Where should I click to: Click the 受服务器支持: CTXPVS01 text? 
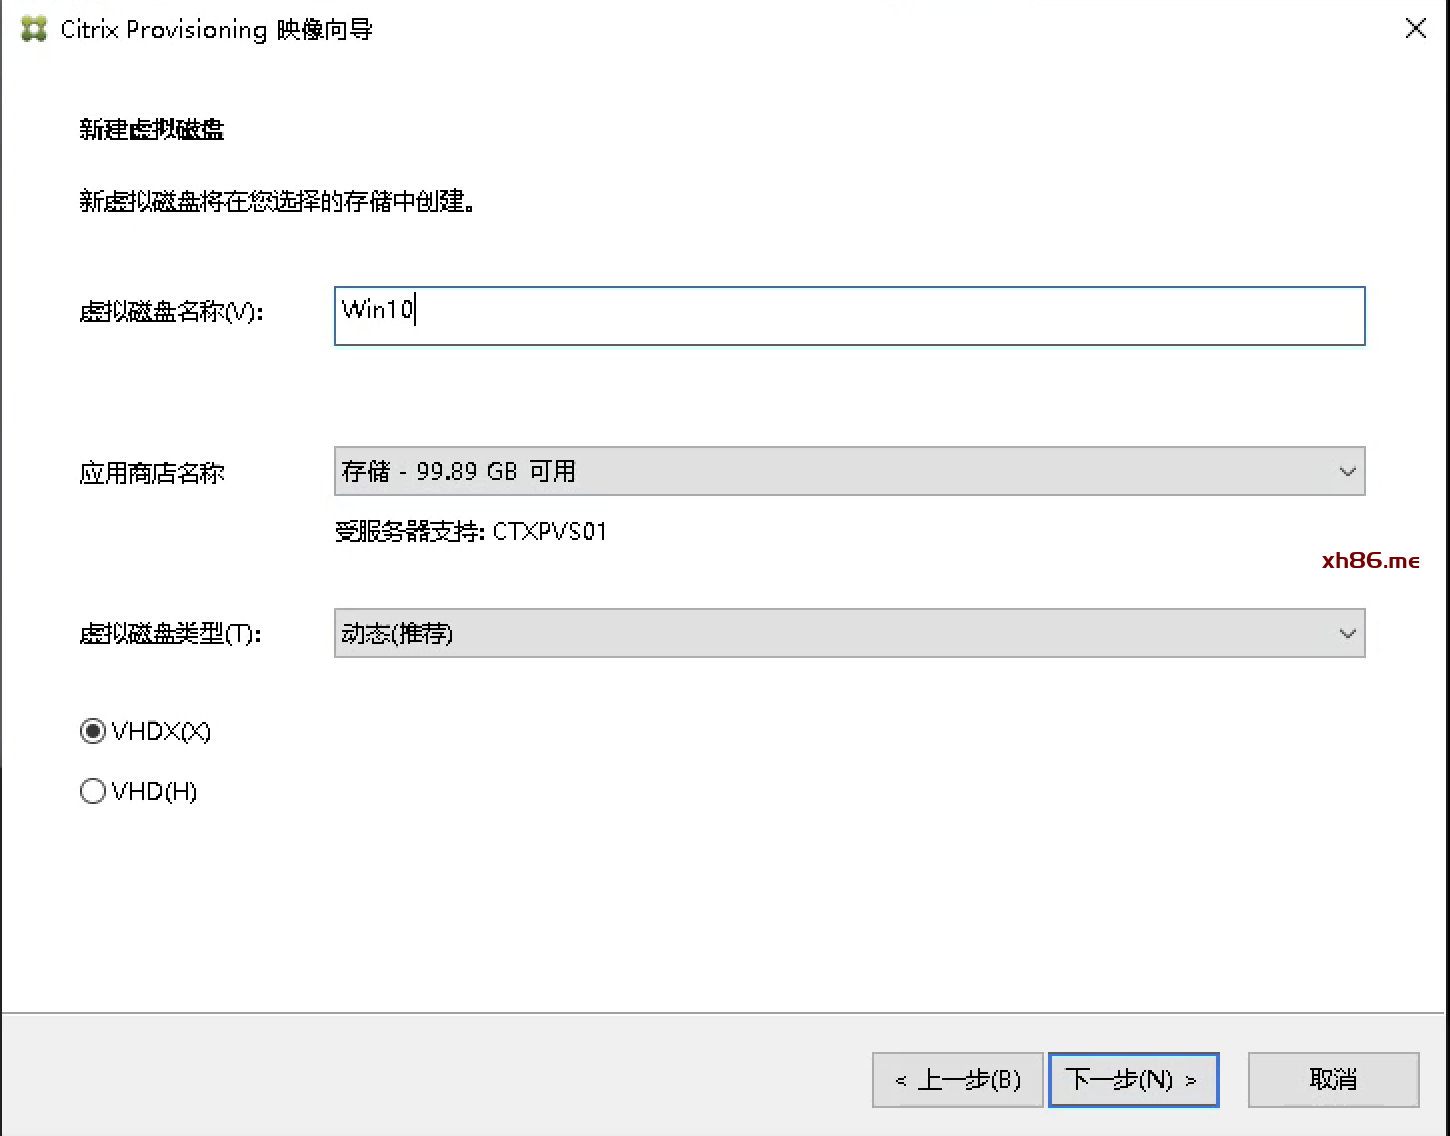point(471,531)
